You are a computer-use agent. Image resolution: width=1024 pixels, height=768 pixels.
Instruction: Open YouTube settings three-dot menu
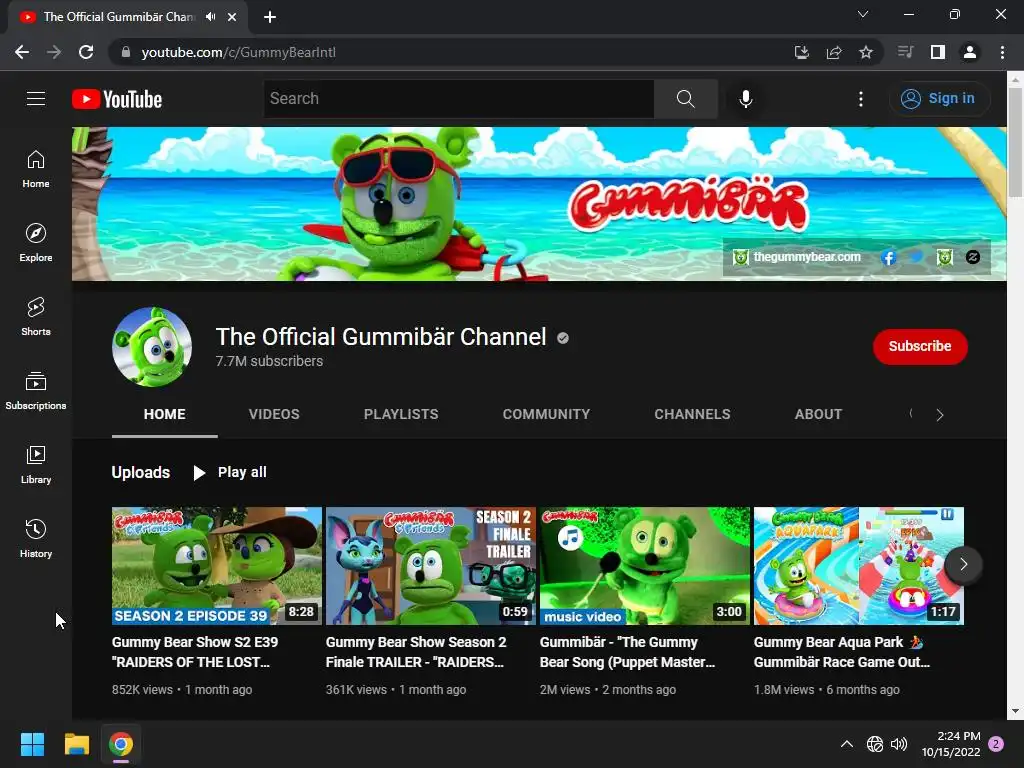[861, 99]
